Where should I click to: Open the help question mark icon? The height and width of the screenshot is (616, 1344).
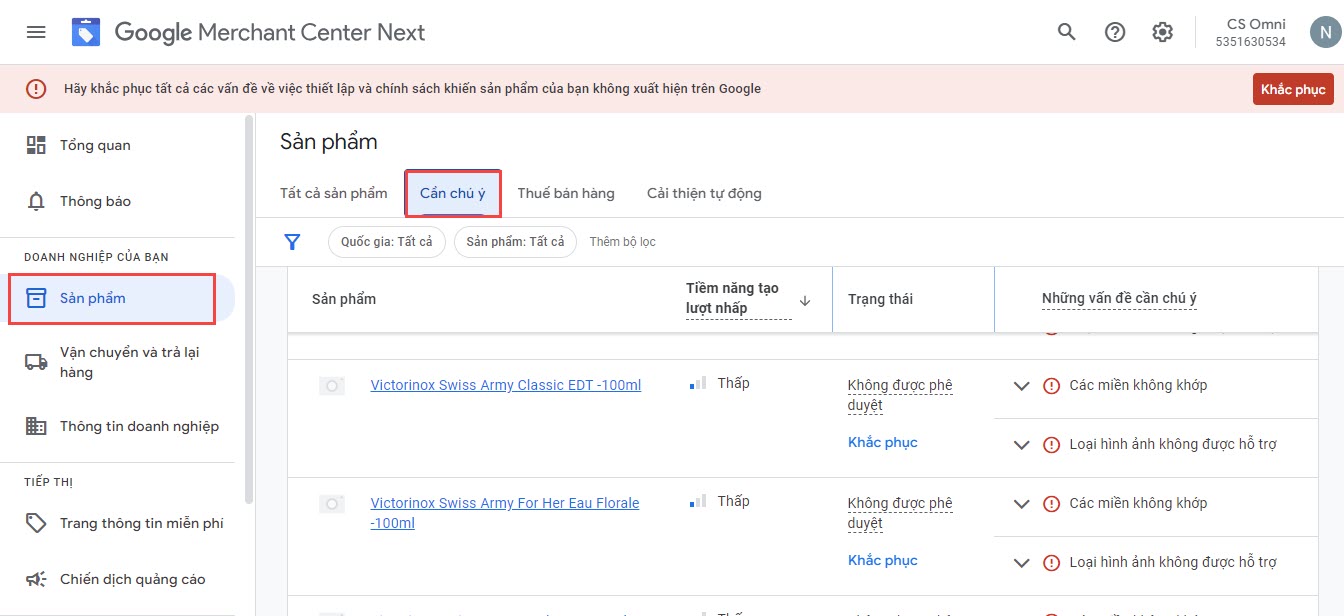(1115, 32)
